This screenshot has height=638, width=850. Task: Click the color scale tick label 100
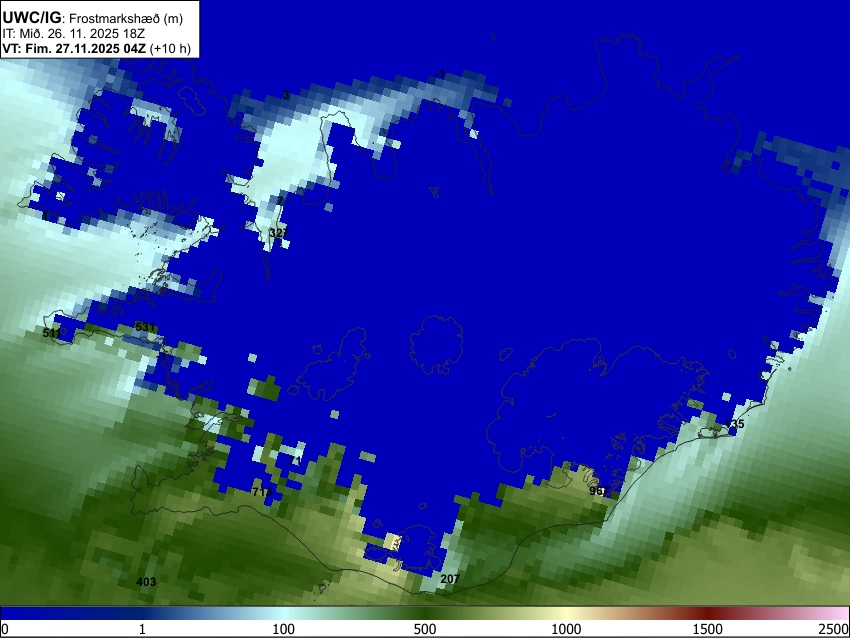[x=284, y=629]
